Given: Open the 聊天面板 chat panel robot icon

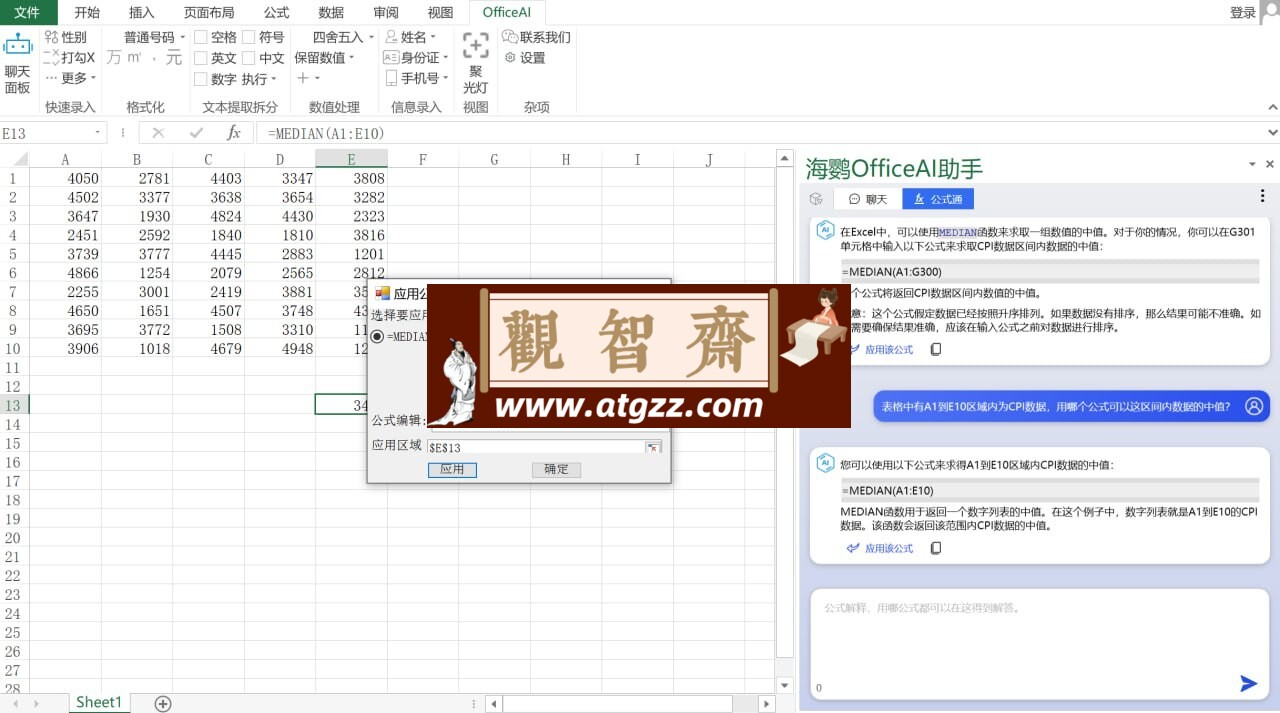Looking at the screenshot, I should click(x=18, y=45).
